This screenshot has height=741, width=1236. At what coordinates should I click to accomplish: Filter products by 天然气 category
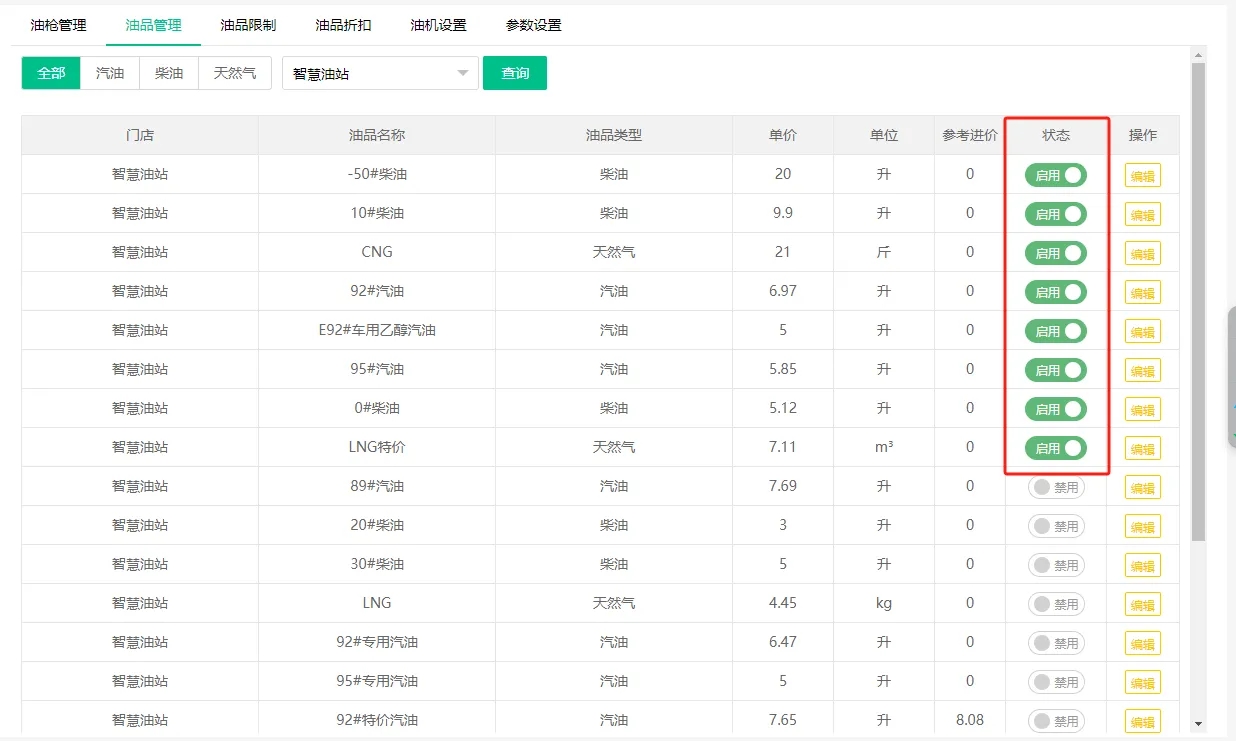(x=235, y=73)
